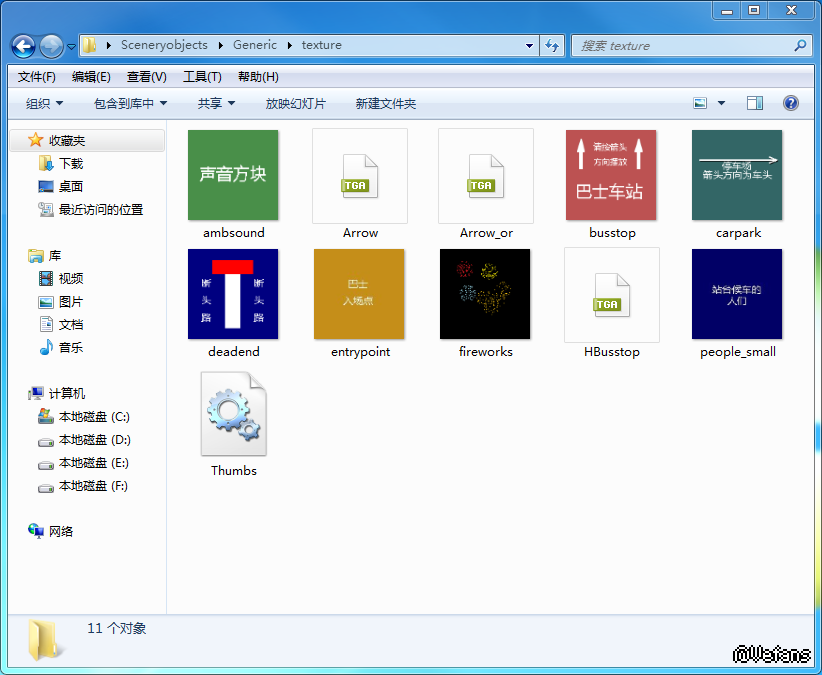822x675 pixels.
Task: Select the Arrow_or TGA file icon
Action: click(x=486, y=176)
